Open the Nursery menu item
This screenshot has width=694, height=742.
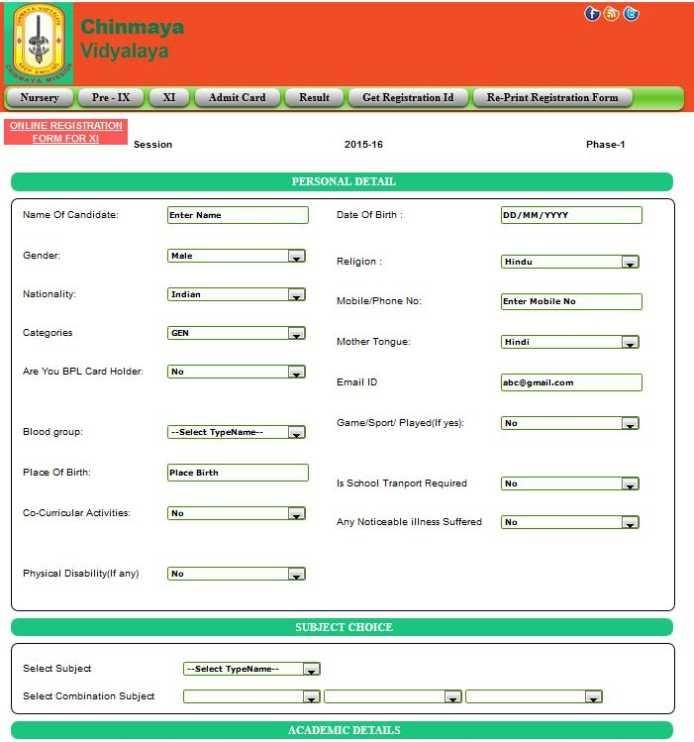point(39,97)
